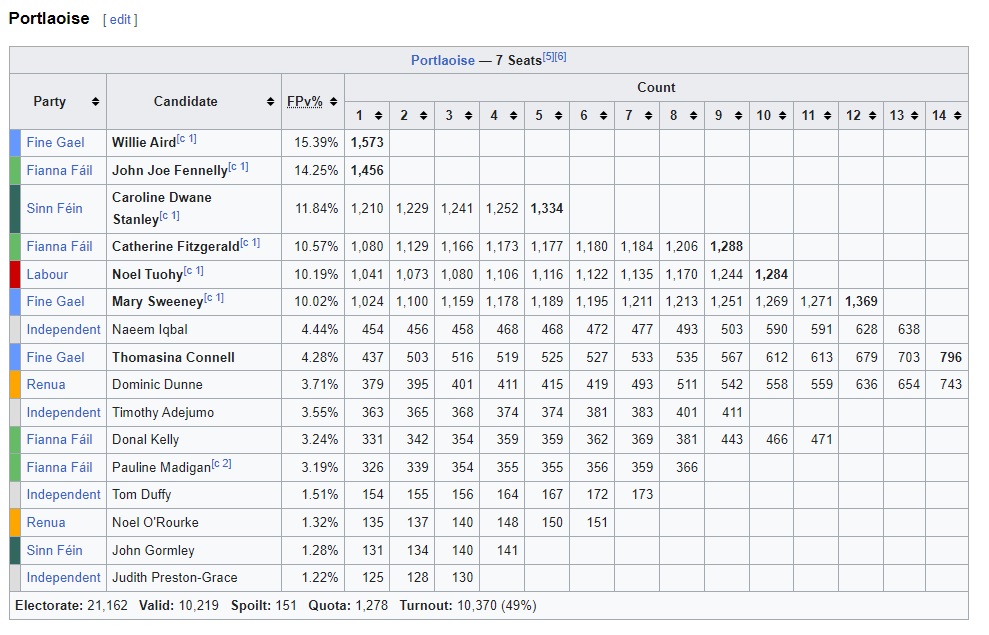Open citation [6] in table caption
Viewport: 989px width, 635px height.
click(x=561, y=56)
